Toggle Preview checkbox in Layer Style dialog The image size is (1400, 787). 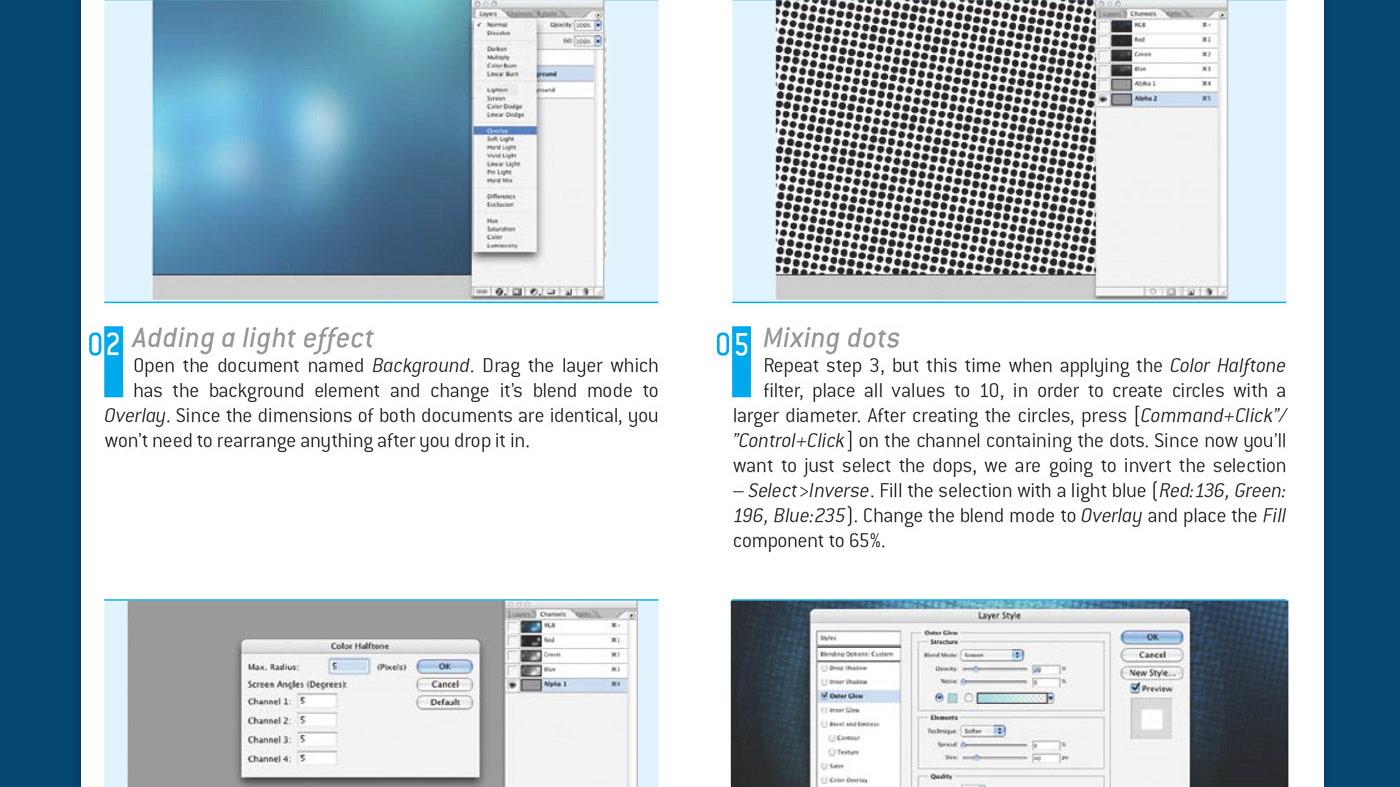click(1135, 687)
